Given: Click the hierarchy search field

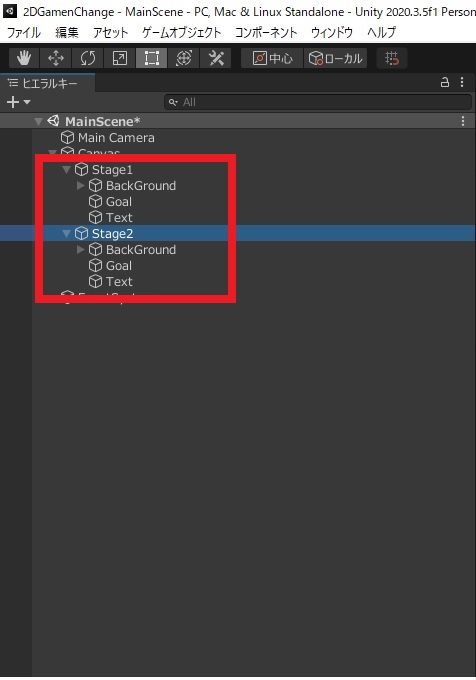Looking at the screenshot, I should 318,102.
